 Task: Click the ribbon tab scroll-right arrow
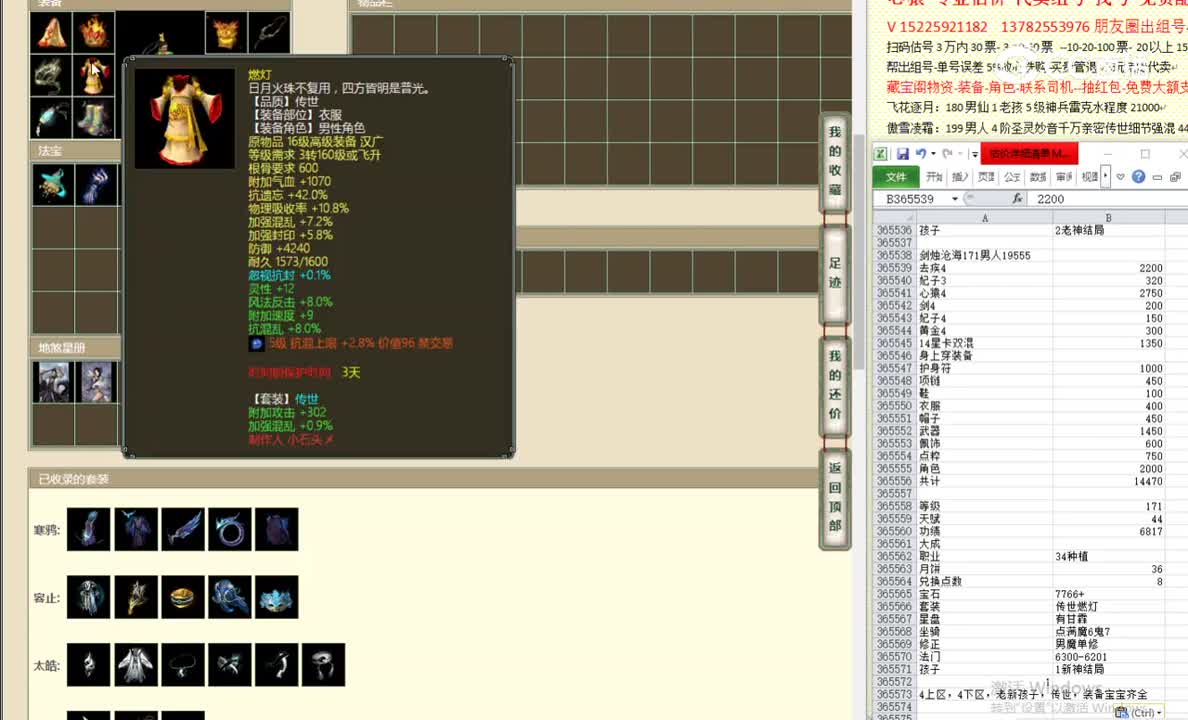pos(1105,176)
